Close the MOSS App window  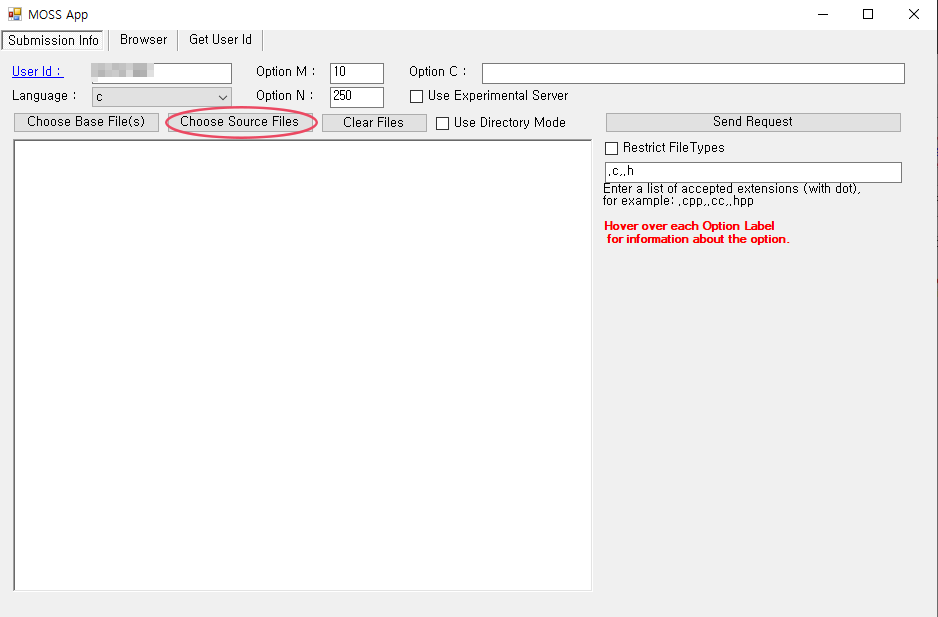click(913, 14)
